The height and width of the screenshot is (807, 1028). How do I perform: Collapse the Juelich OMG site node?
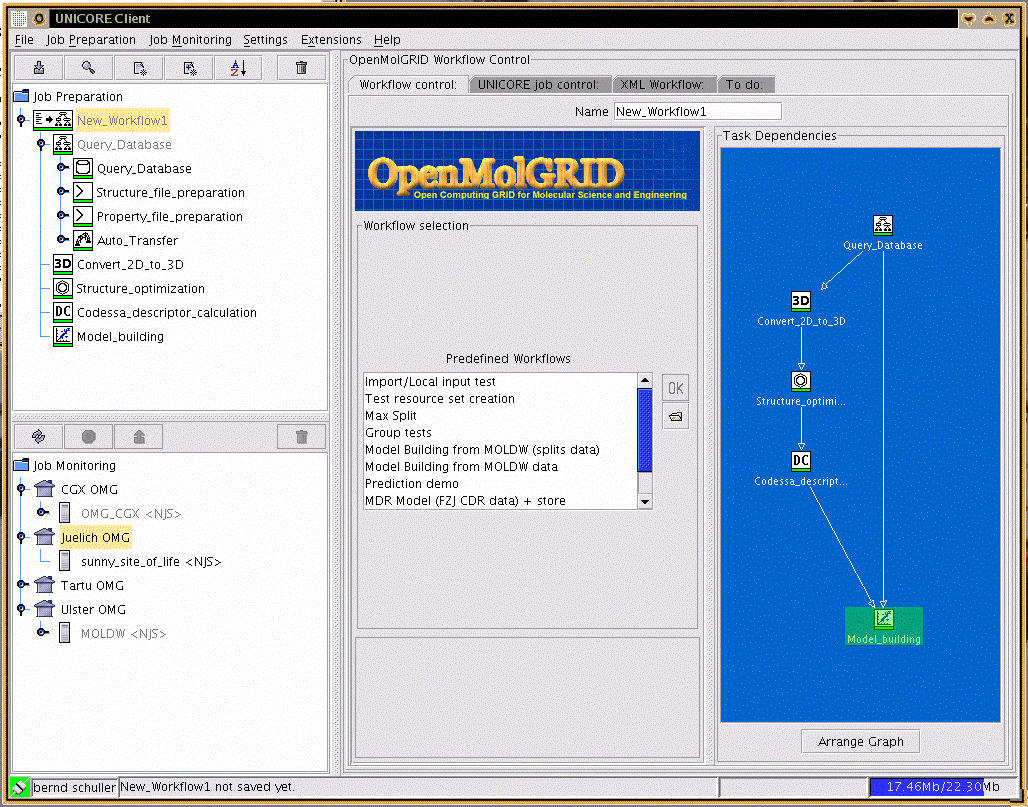click(x=22, y=537)
